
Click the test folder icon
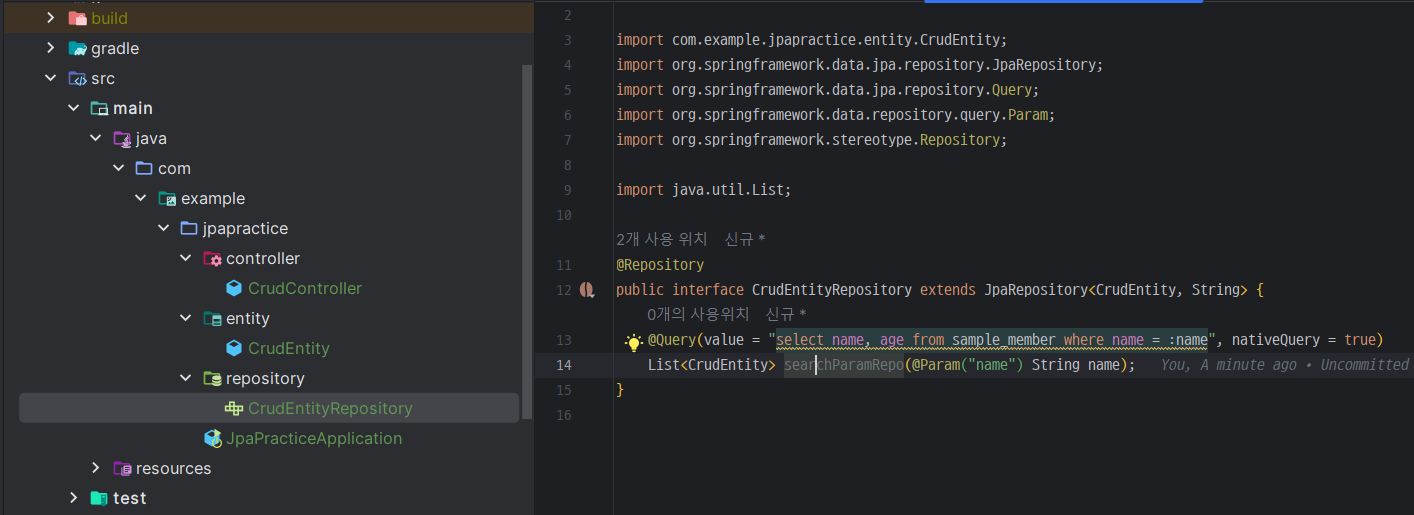coord(99,498)
